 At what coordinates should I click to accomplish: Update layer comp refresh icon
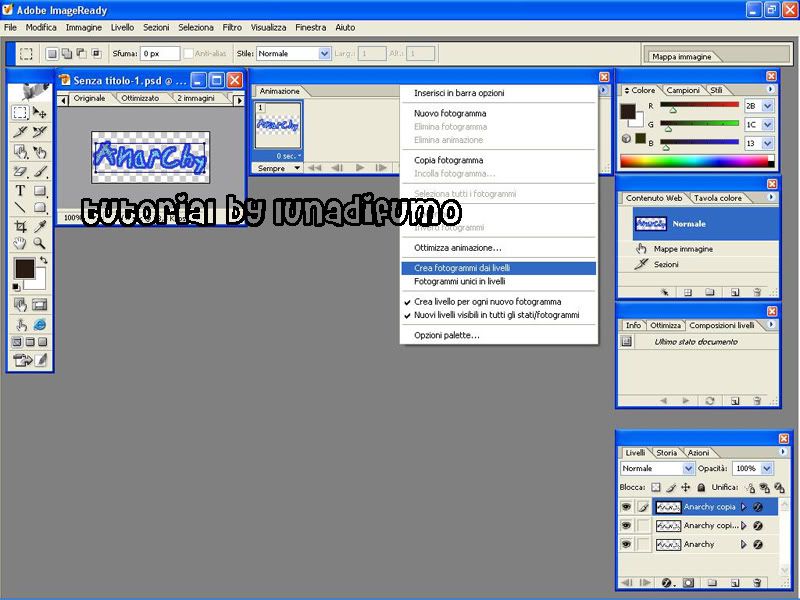tap(710, 401)
